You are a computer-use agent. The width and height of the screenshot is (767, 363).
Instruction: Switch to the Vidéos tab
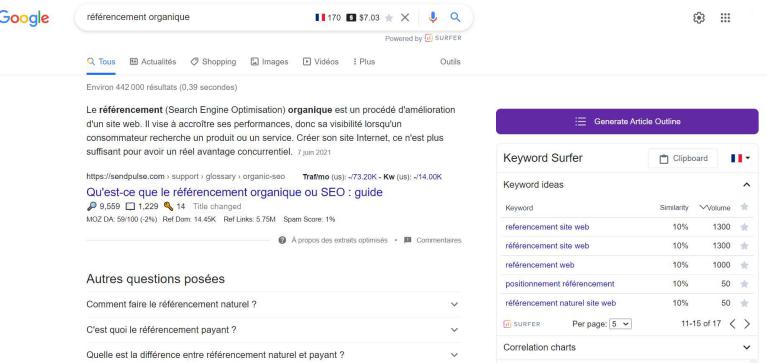click(321, 62)
